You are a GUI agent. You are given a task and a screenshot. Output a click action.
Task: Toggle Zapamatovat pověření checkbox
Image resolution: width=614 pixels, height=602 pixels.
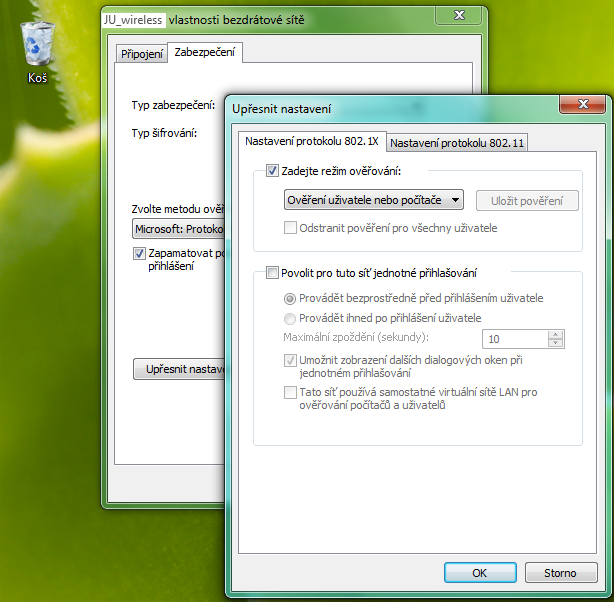pyautogui.click(x=139, y=253)
